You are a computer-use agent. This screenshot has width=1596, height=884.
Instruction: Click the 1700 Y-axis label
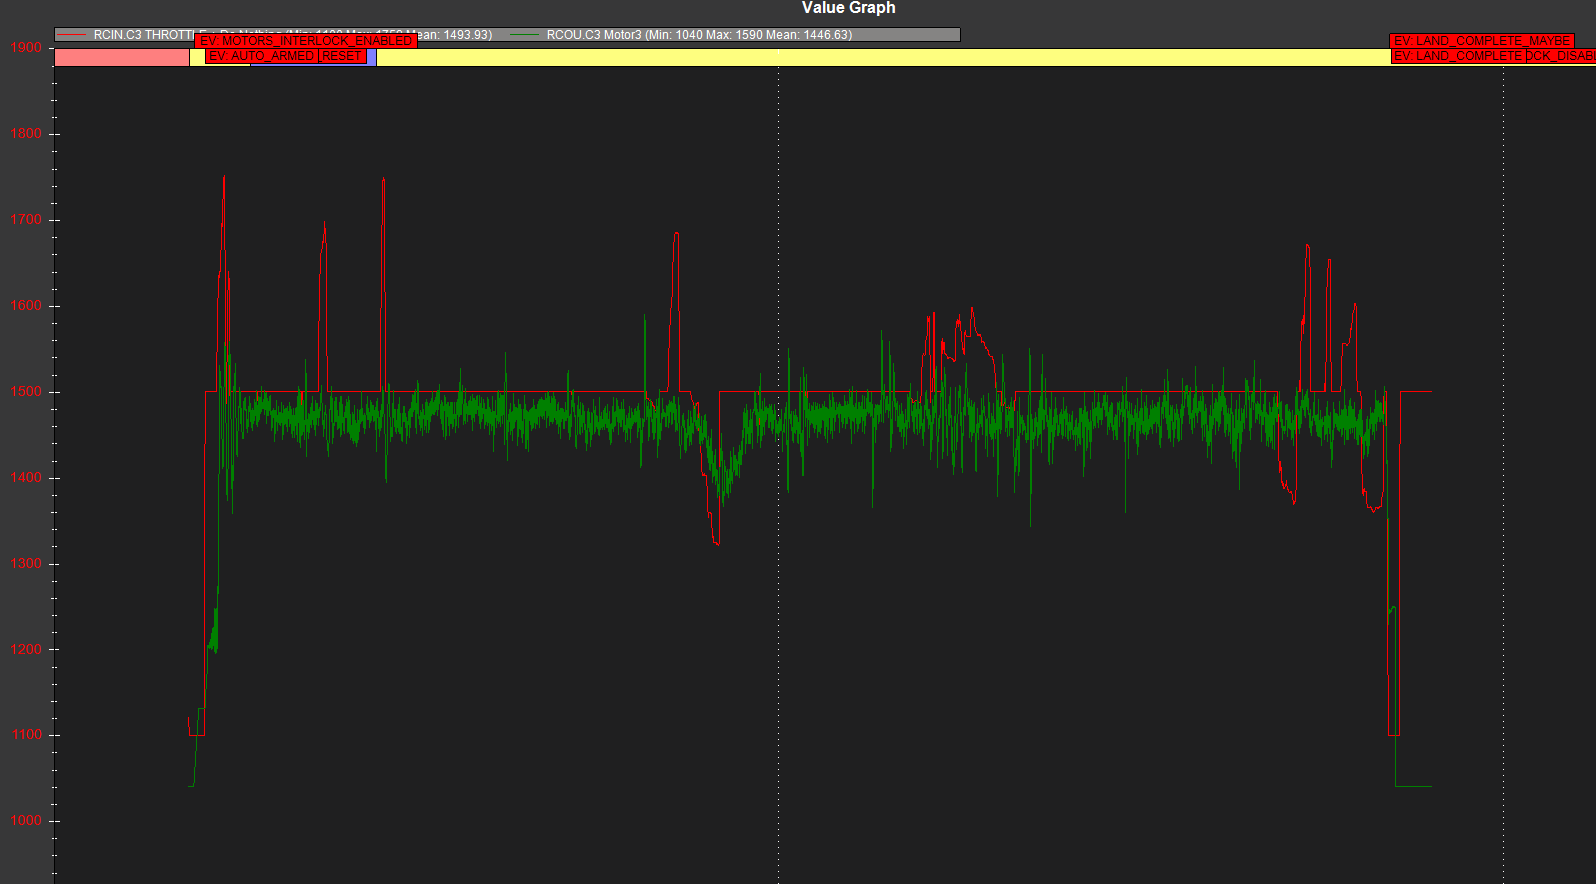pos(26,219)
